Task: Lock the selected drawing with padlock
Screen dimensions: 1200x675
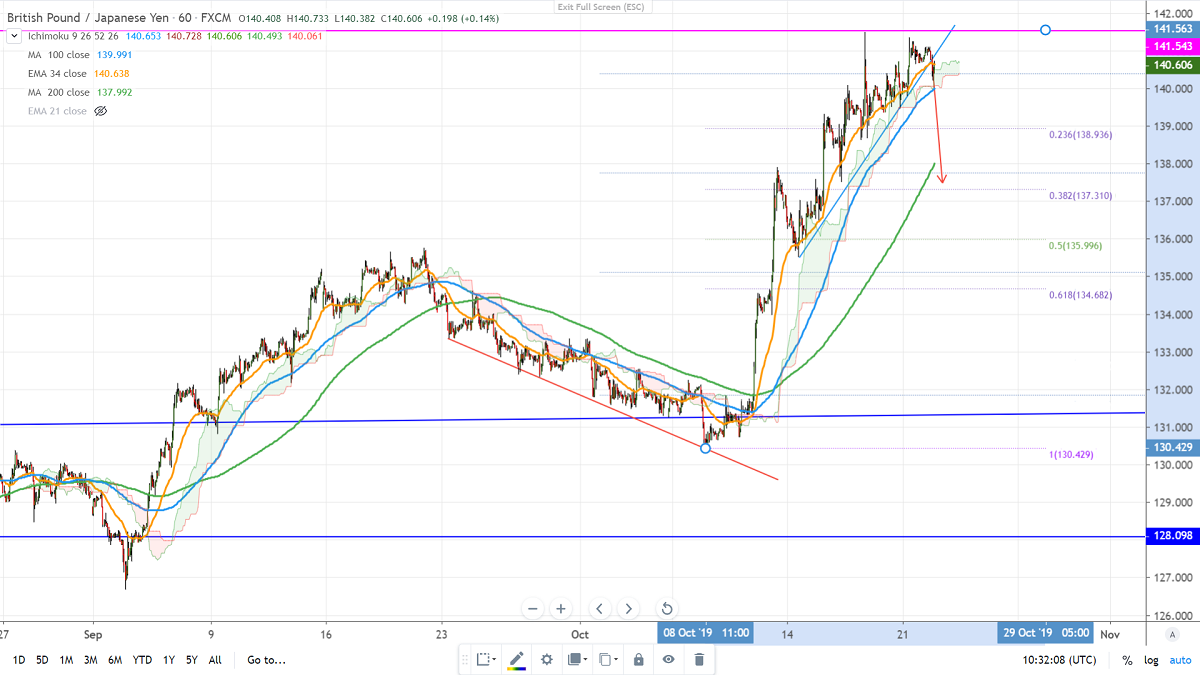Action: tap(638, 659)
